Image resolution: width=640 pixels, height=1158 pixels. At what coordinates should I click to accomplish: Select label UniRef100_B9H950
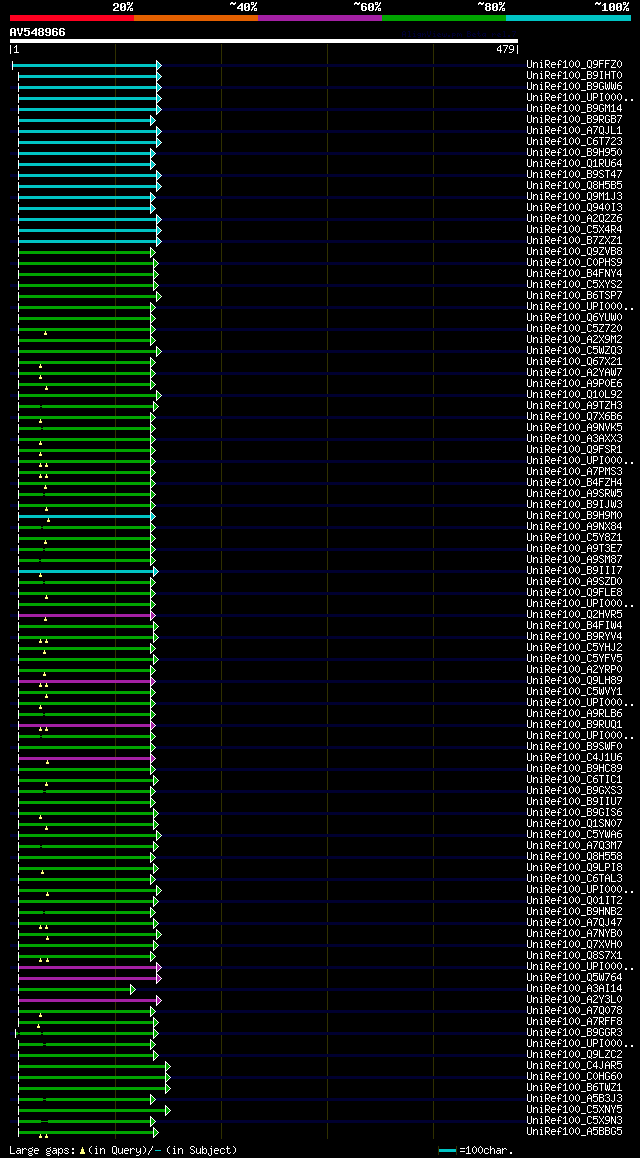[574, 153]
